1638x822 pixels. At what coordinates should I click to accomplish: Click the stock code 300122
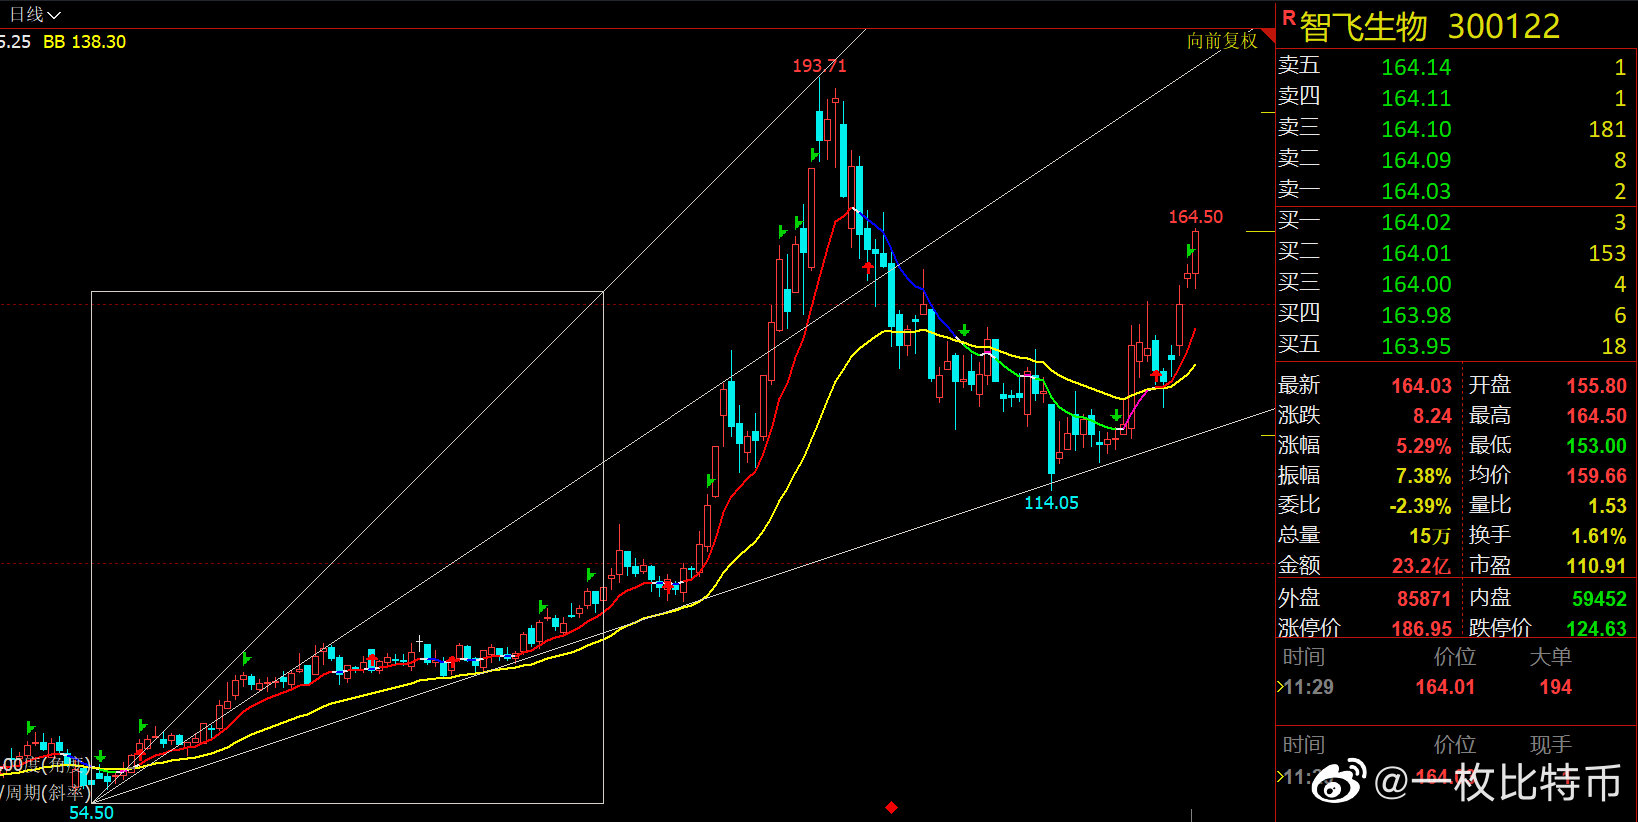click(x=1504, y=27)
